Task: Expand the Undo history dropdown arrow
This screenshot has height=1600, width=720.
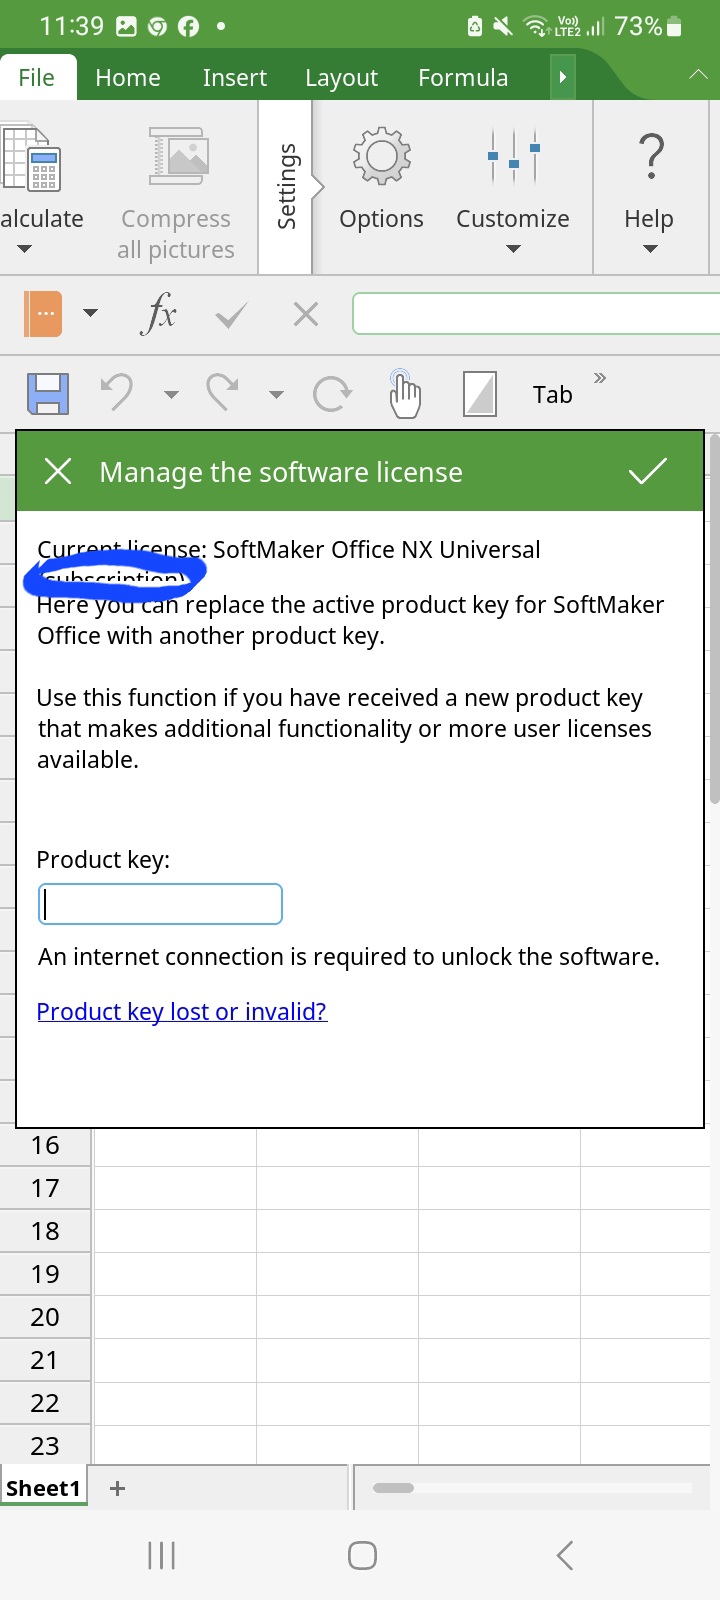Action: coord(171,395)
